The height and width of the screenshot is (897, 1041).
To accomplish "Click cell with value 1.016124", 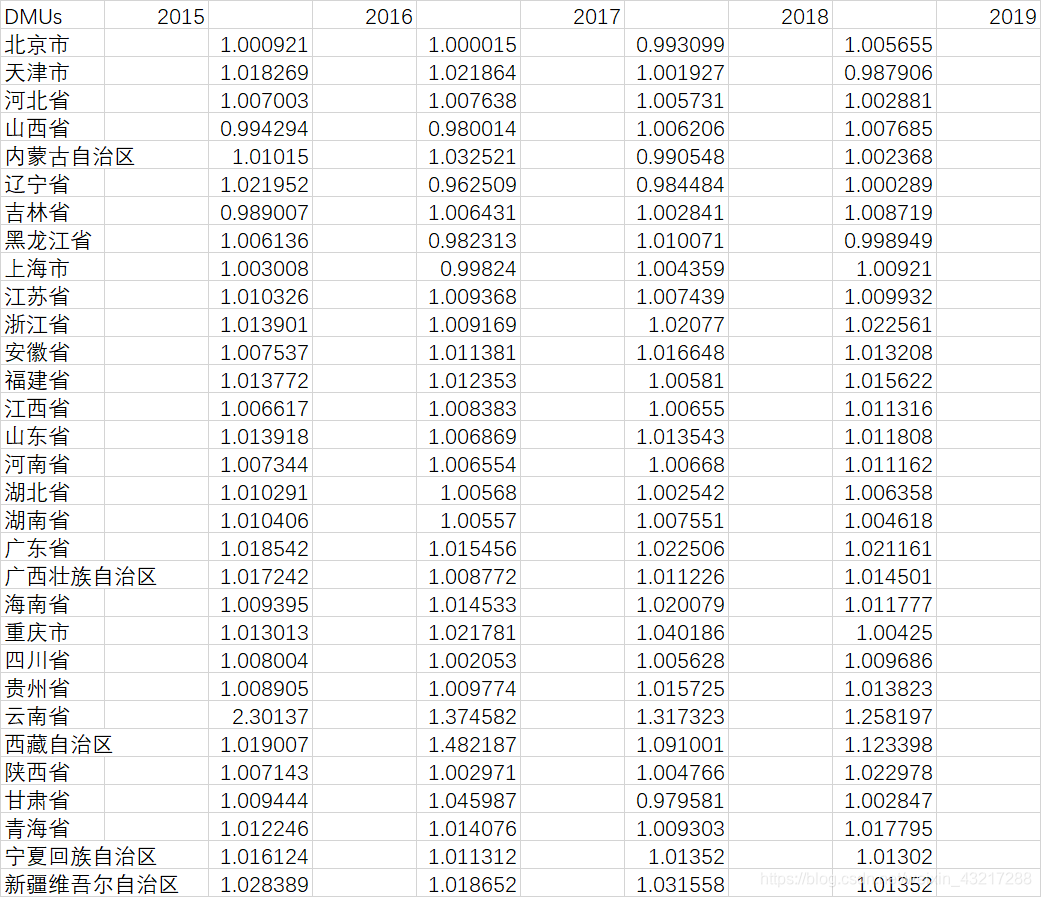I will (x=260, y=855).
